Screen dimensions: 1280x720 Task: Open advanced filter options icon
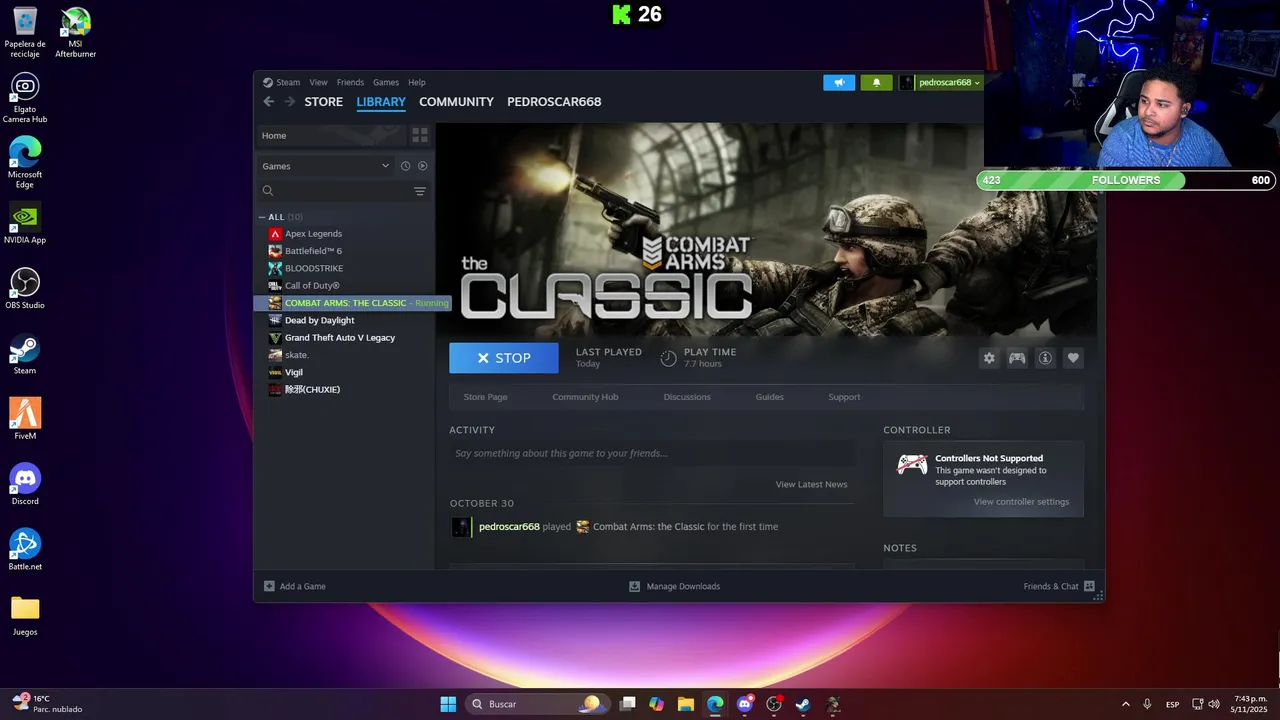(420, 191)
